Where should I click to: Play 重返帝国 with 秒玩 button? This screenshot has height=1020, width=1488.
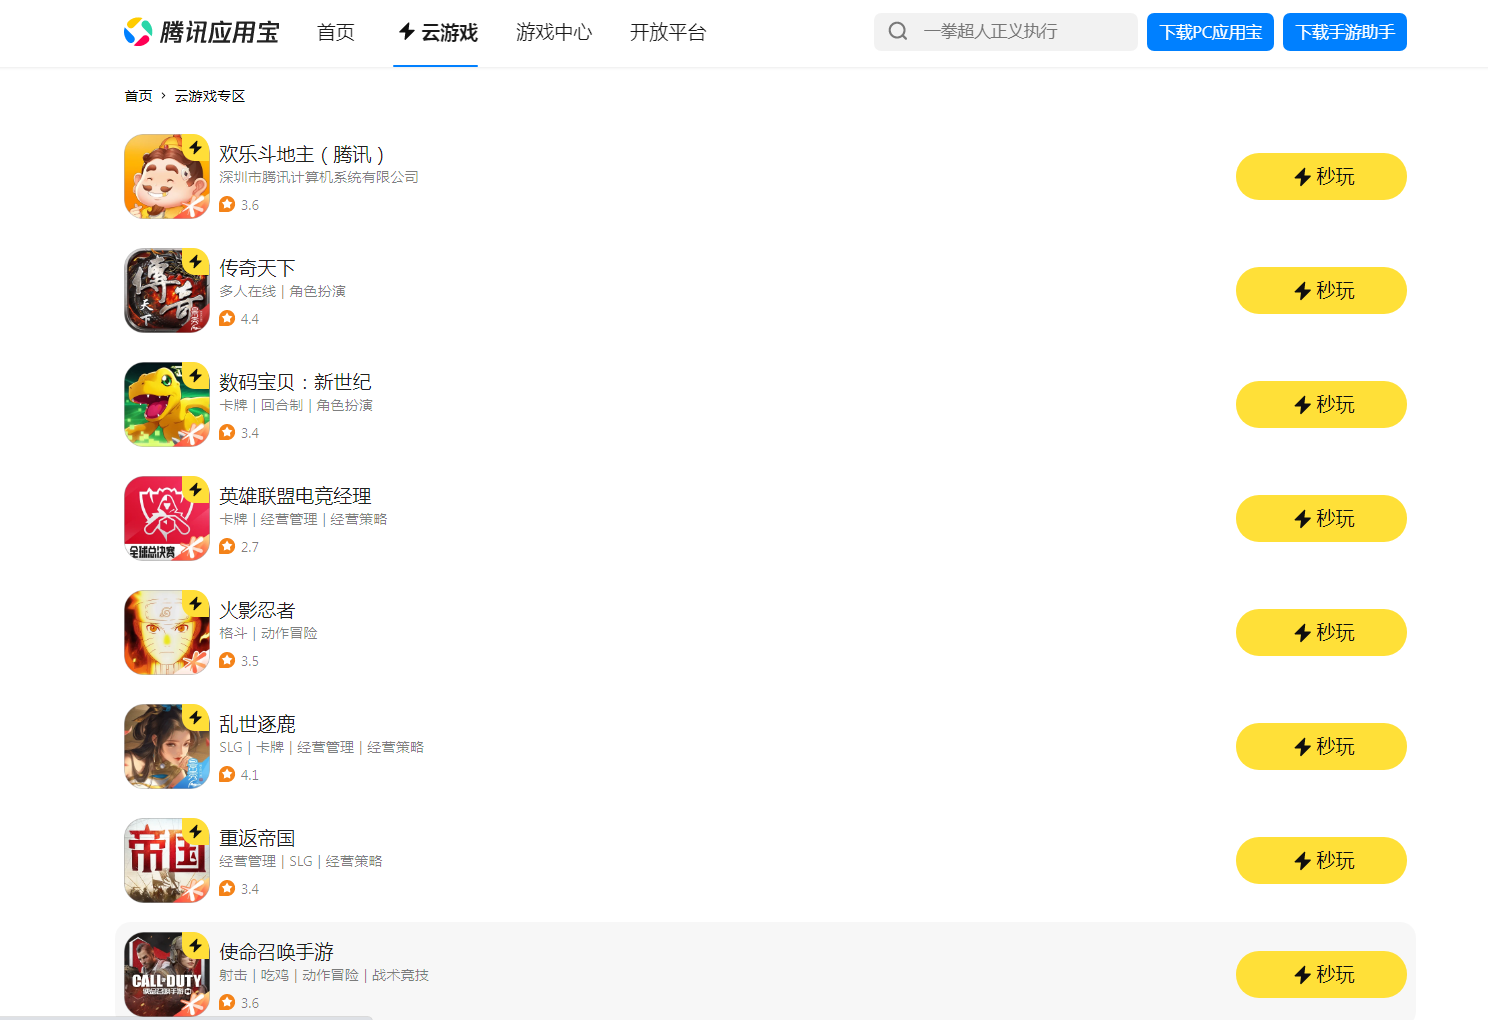(x=1321, y=860)
